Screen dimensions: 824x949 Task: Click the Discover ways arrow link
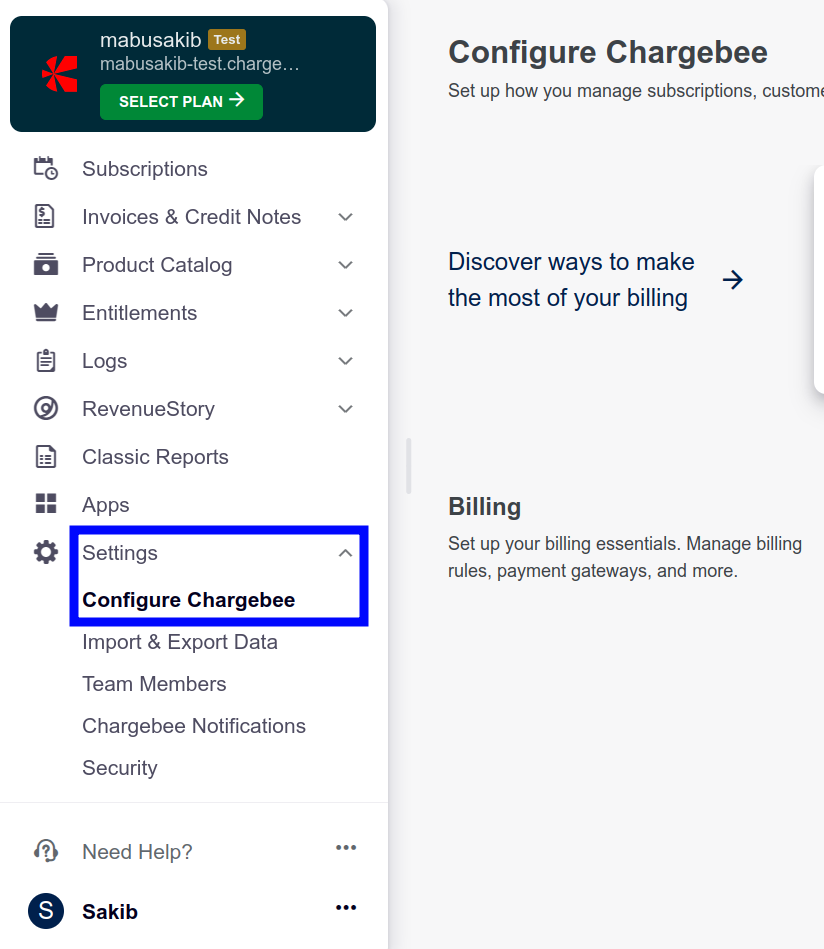(733, 280)
